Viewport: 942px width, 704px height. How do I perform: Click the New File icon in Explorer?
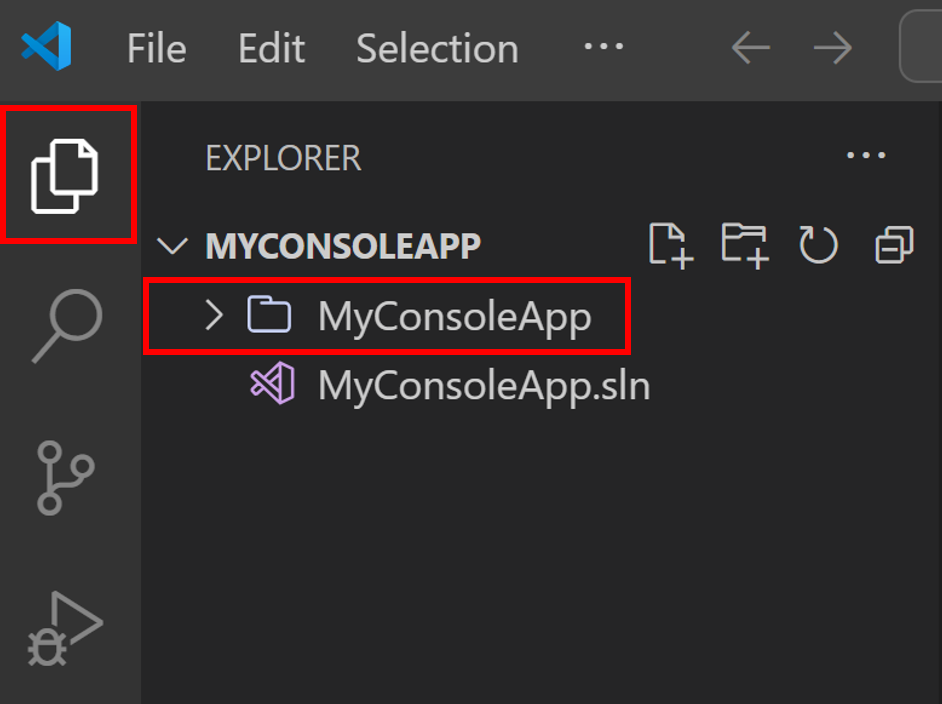click(670, 245)
